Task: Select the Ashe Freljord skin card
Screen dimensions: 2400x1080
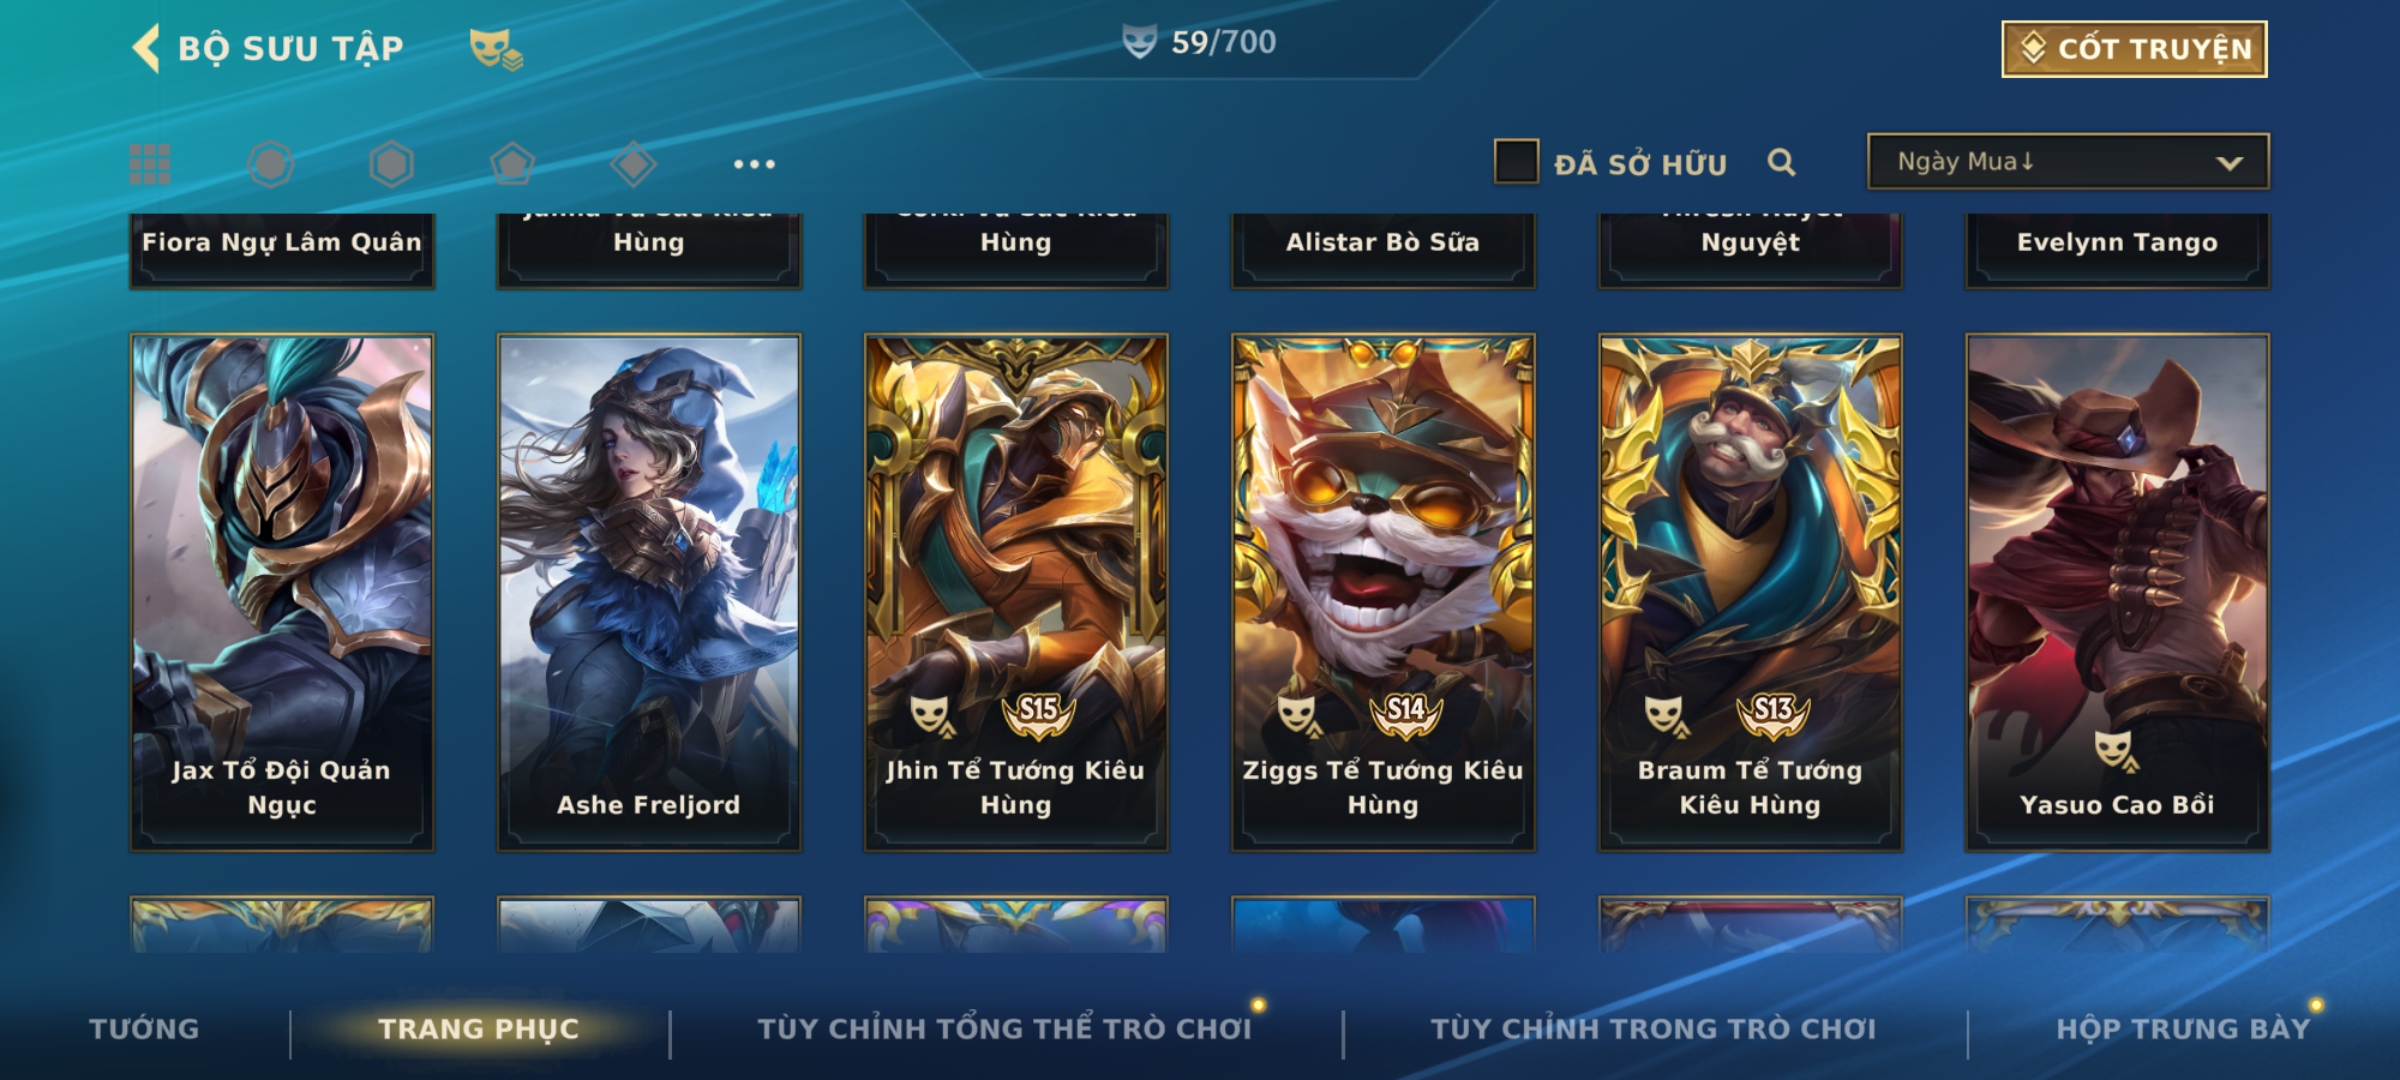Action: [649, 592]
